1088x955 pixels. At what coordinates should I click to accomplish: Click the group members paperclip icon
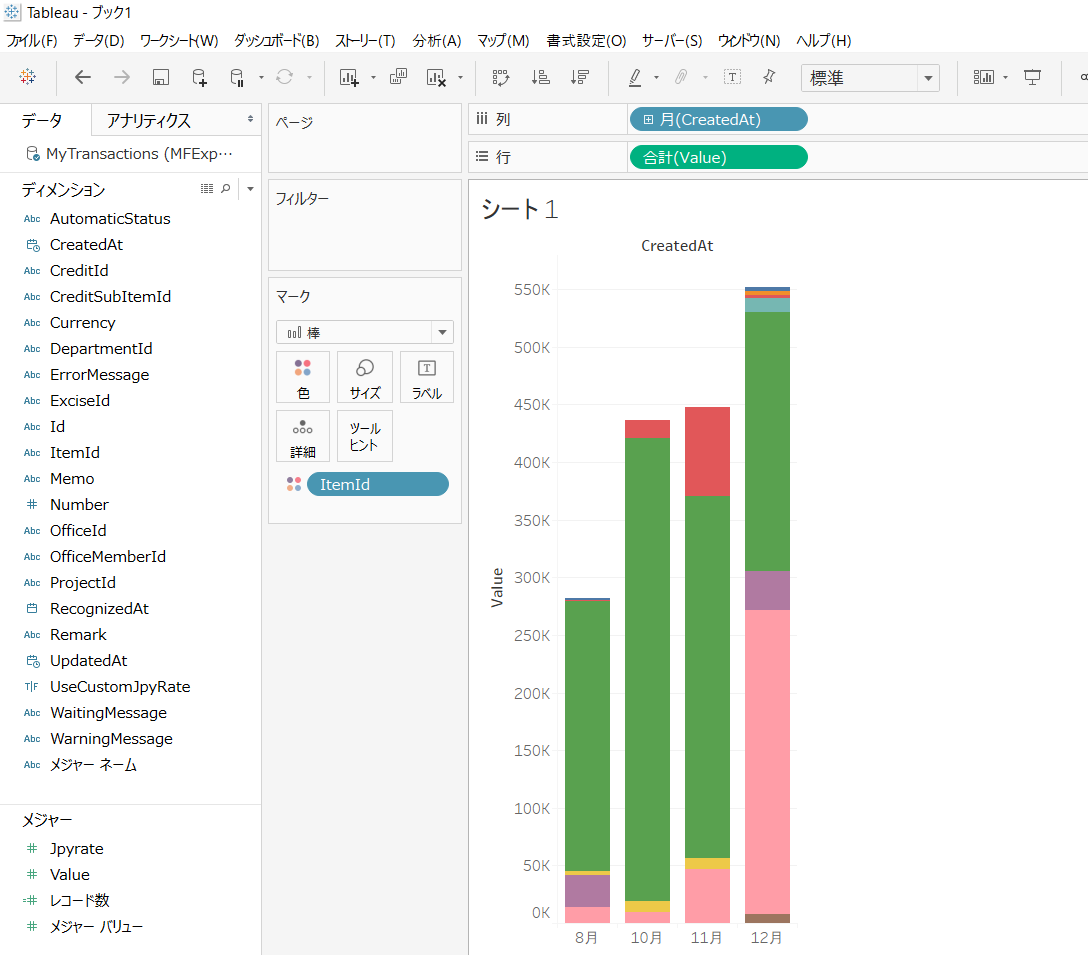click(681, 77)
